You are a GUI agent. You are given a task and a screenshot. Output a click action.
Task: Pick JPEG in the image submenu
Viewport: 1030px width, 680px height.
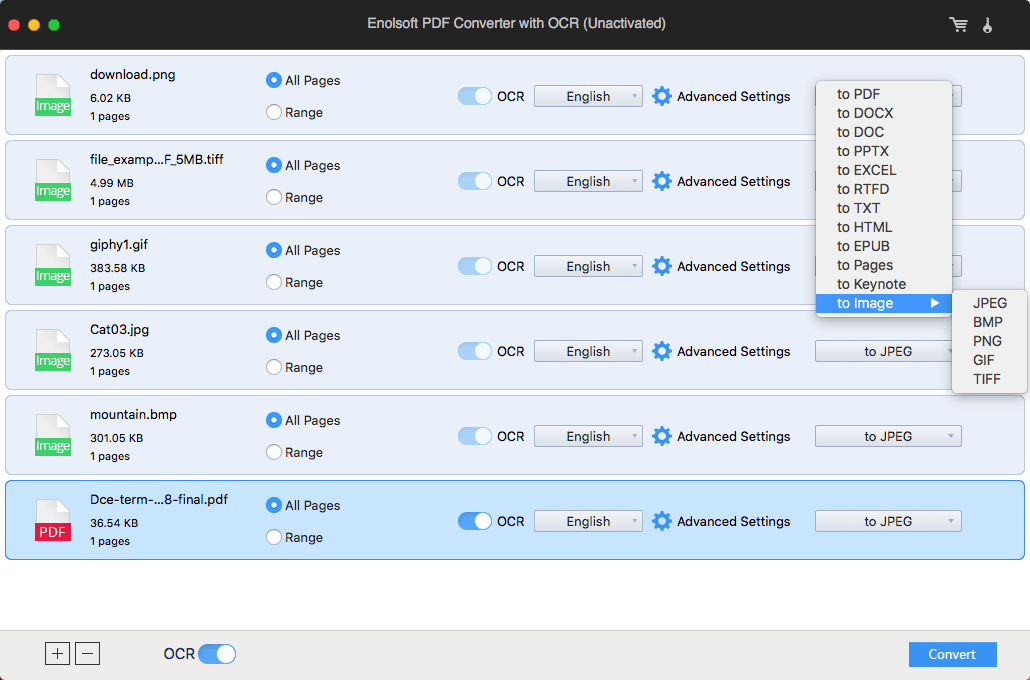pos(989,303)
